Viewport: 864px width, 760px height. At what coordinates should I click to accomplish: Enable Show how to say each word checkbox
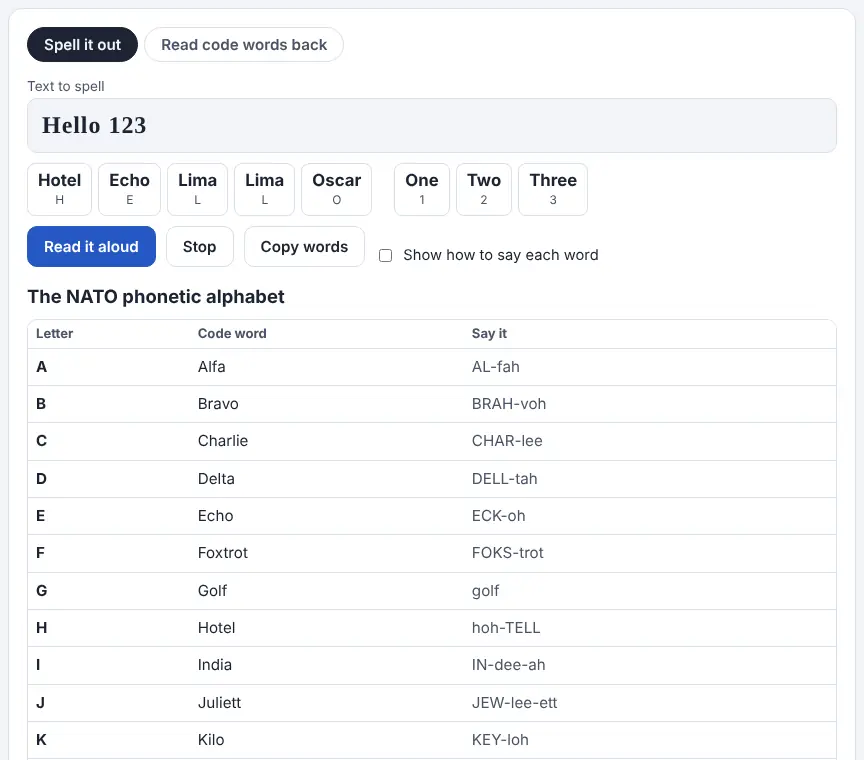386,255
